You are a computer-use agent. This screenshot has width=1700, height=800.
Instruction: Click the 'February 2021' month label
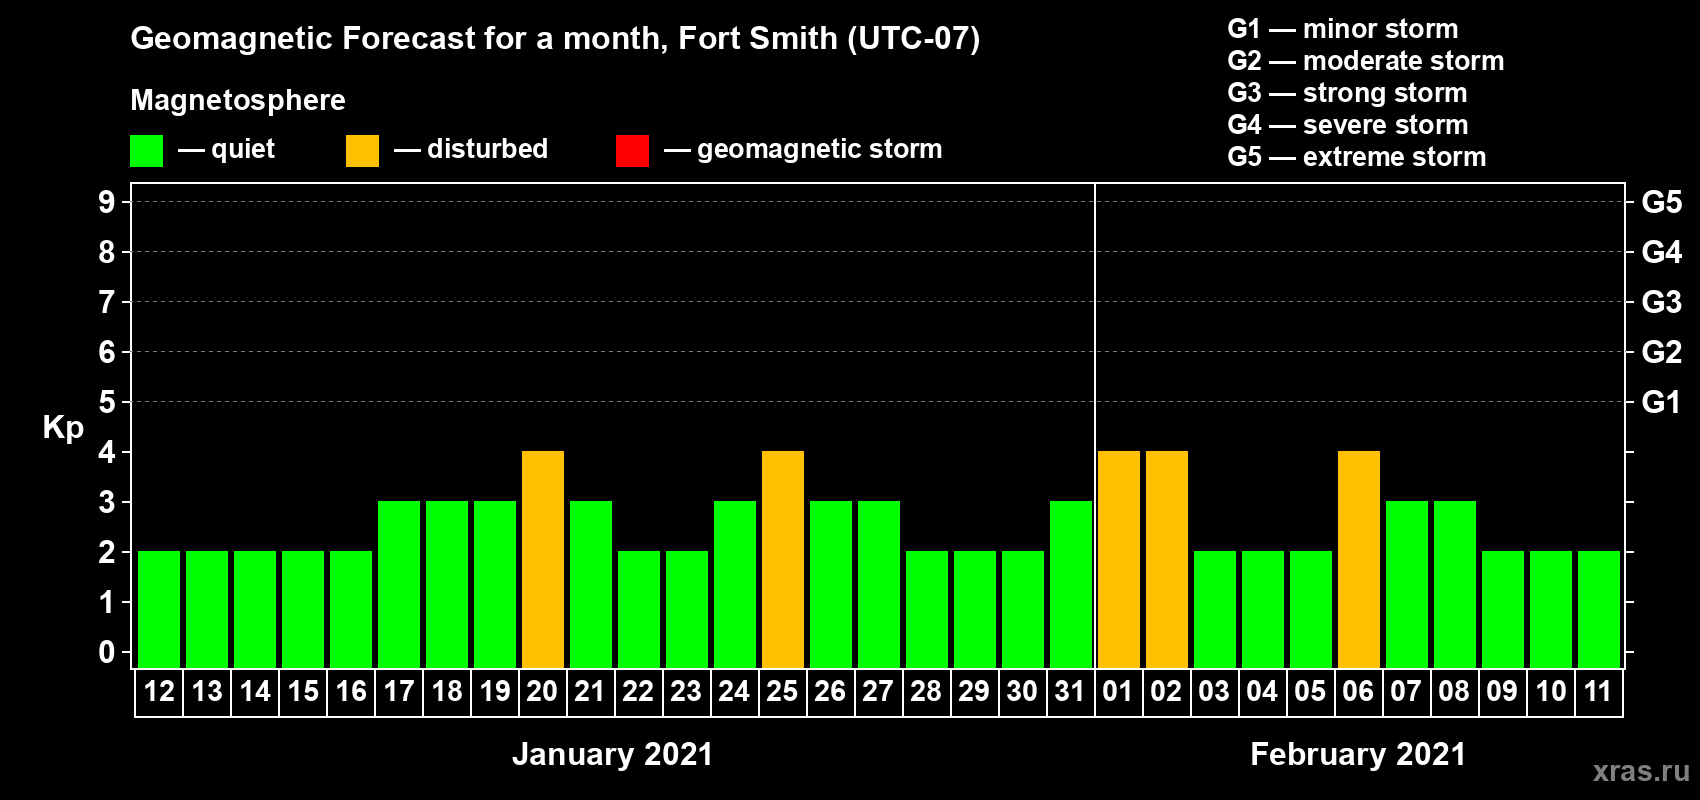1358,754
